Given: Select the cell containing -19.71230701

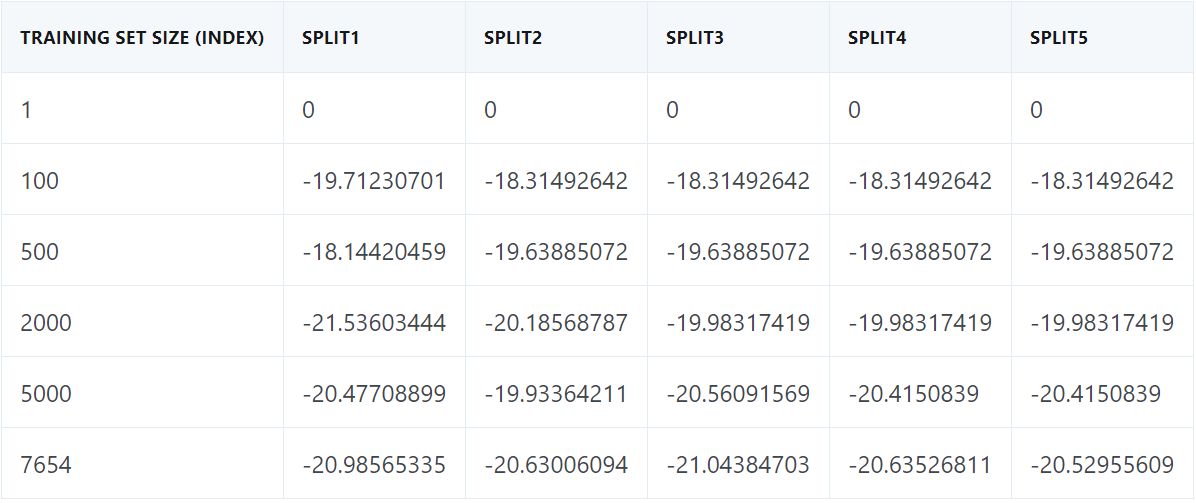Looking at the screenshot, I should 374,181.
